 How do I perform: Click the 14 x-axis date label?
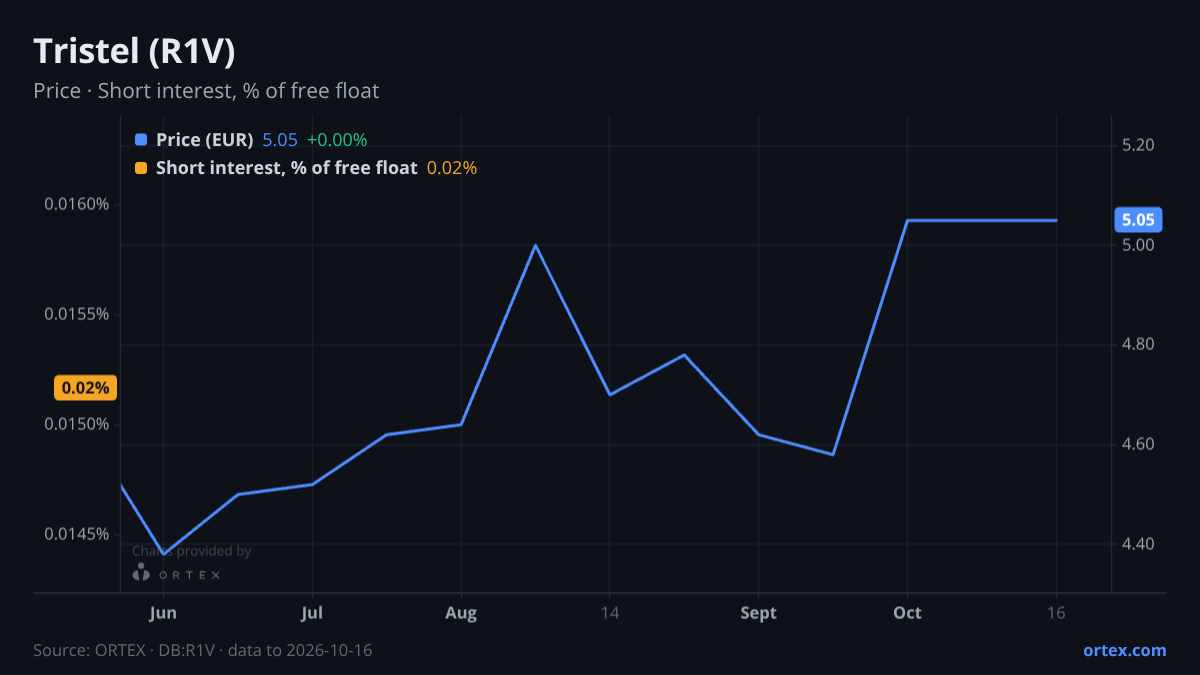coord(610,613)
